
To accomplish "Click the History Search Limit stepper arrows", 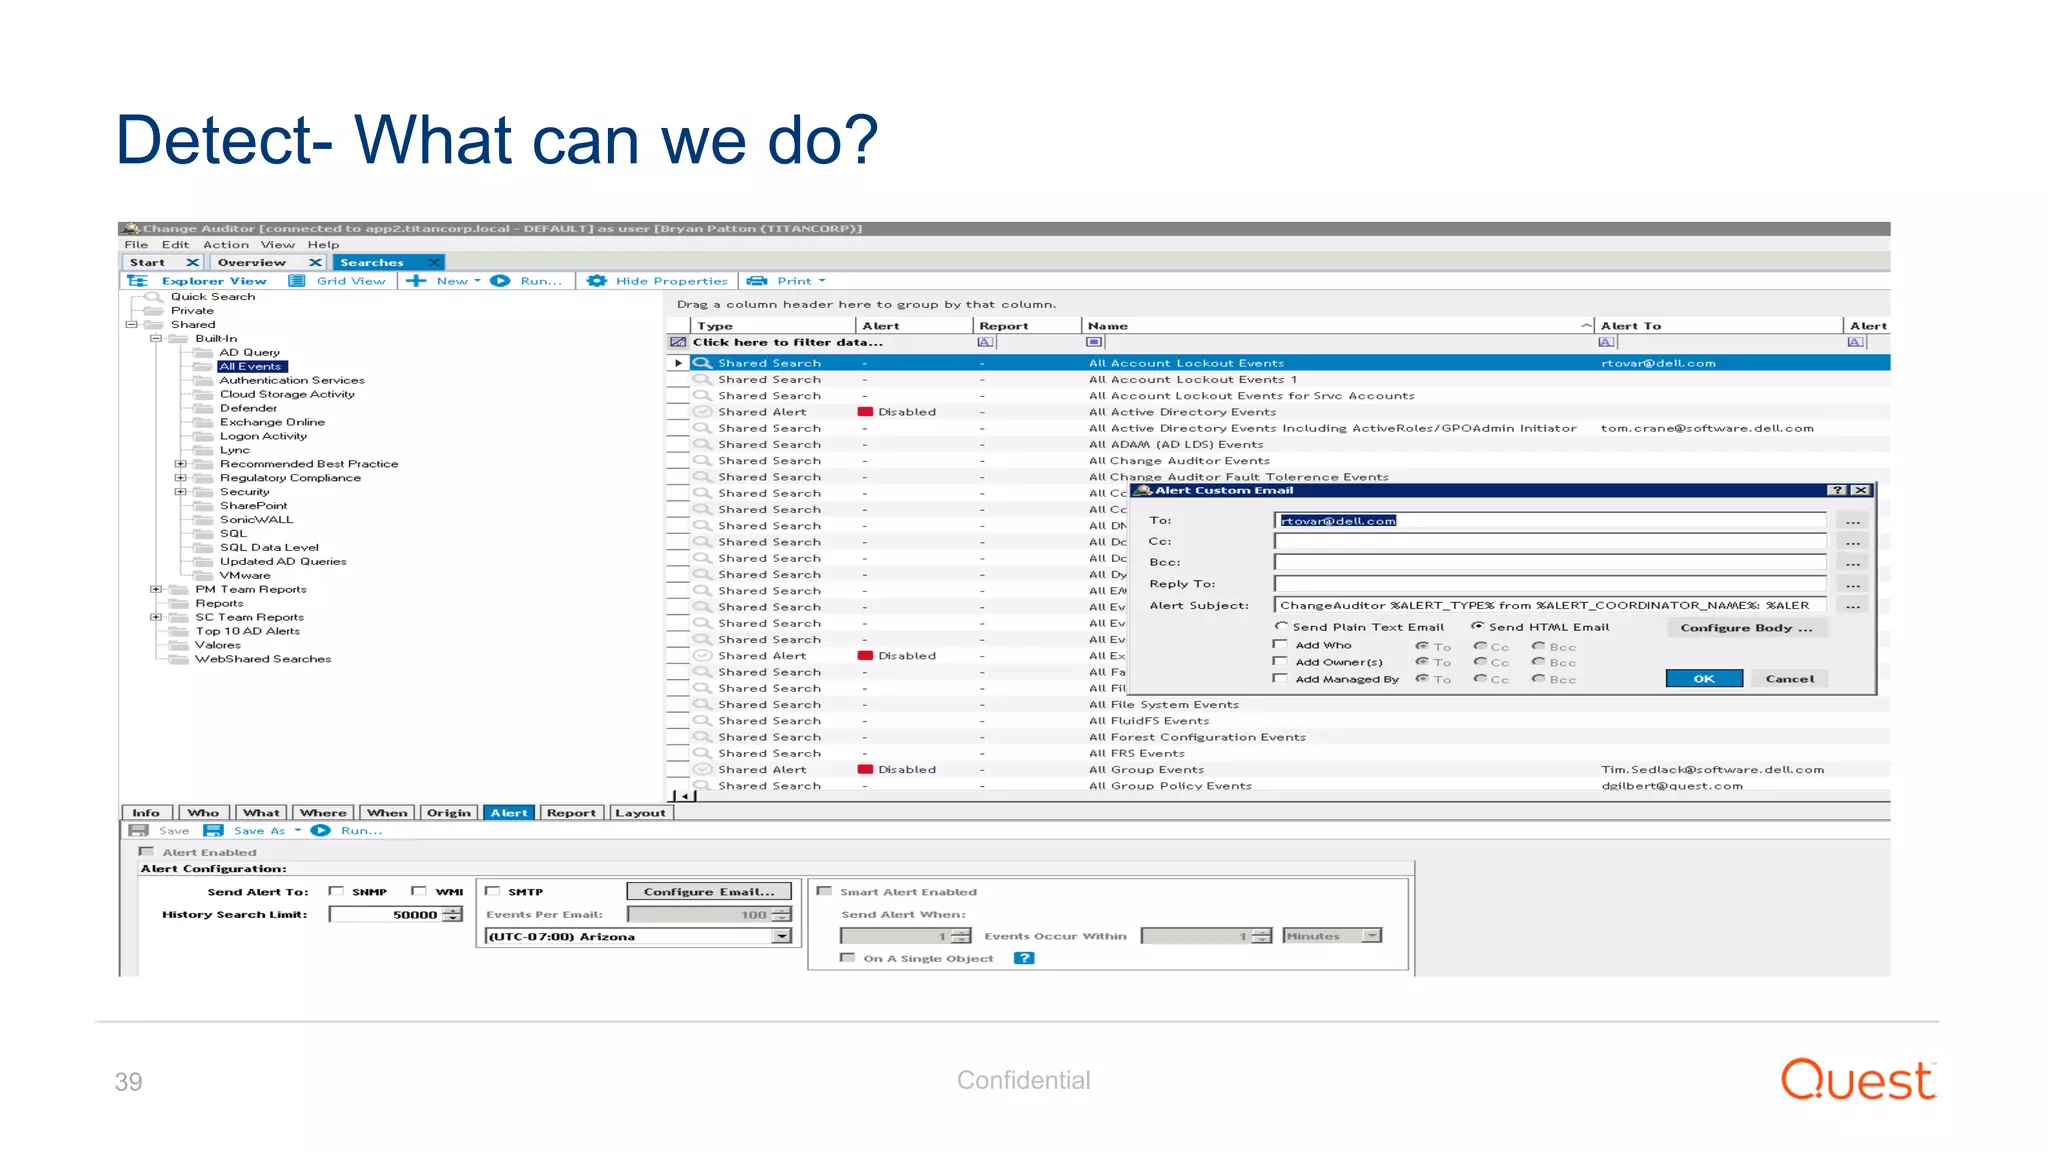I will 453,914.
